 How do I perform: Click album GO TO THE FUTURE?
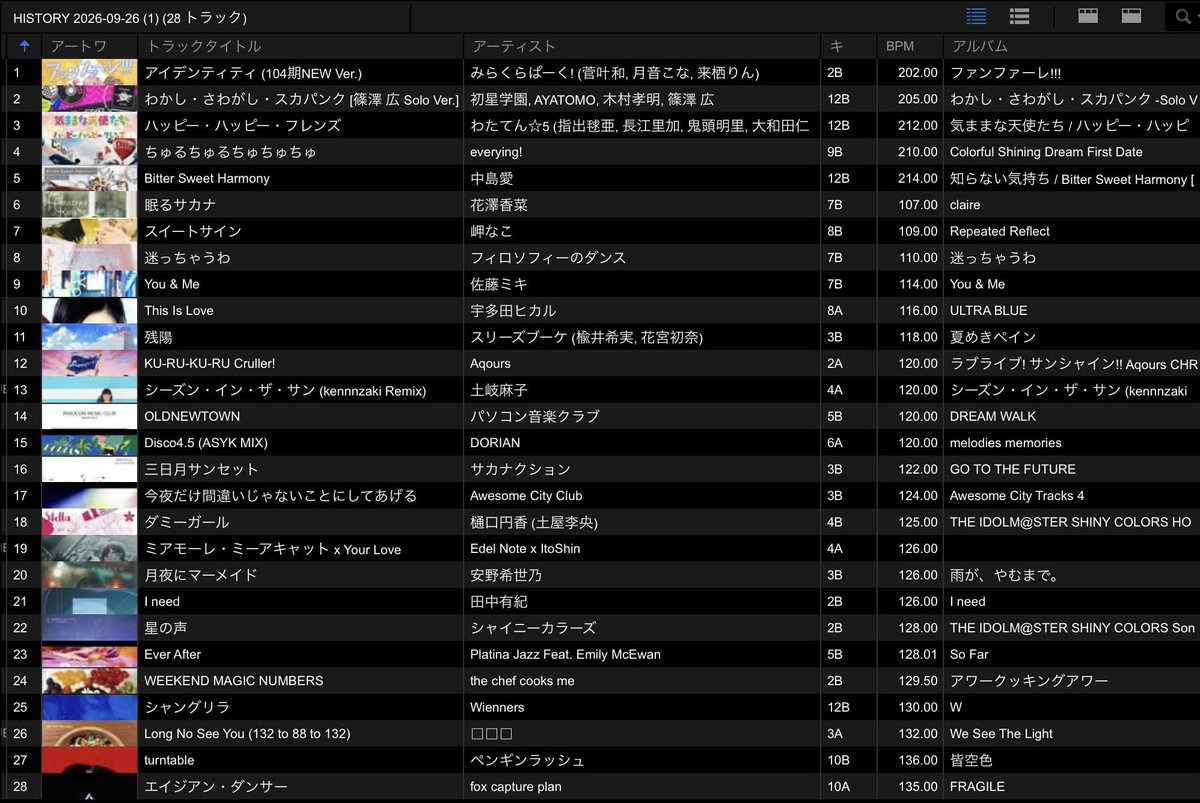coord(1013,469)
